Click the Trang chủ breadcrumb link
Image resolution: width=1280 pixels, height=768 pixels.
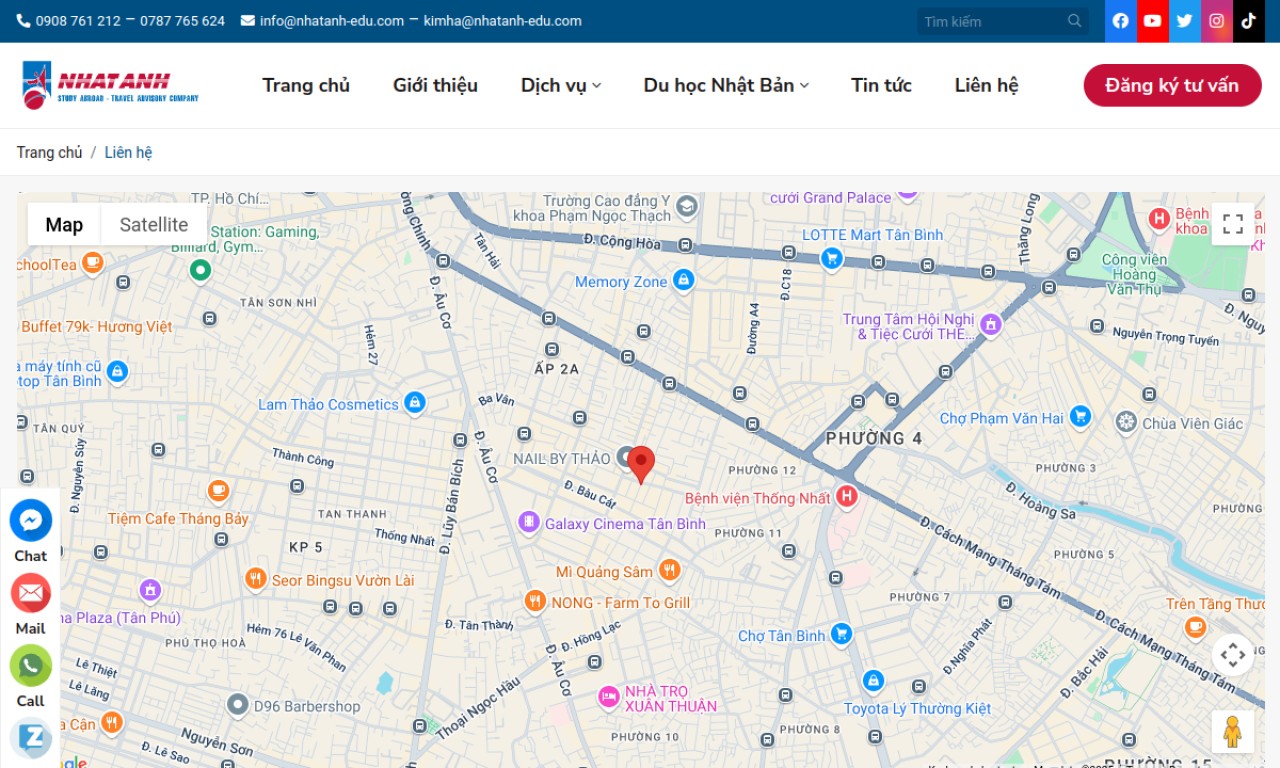coord(49,153)
